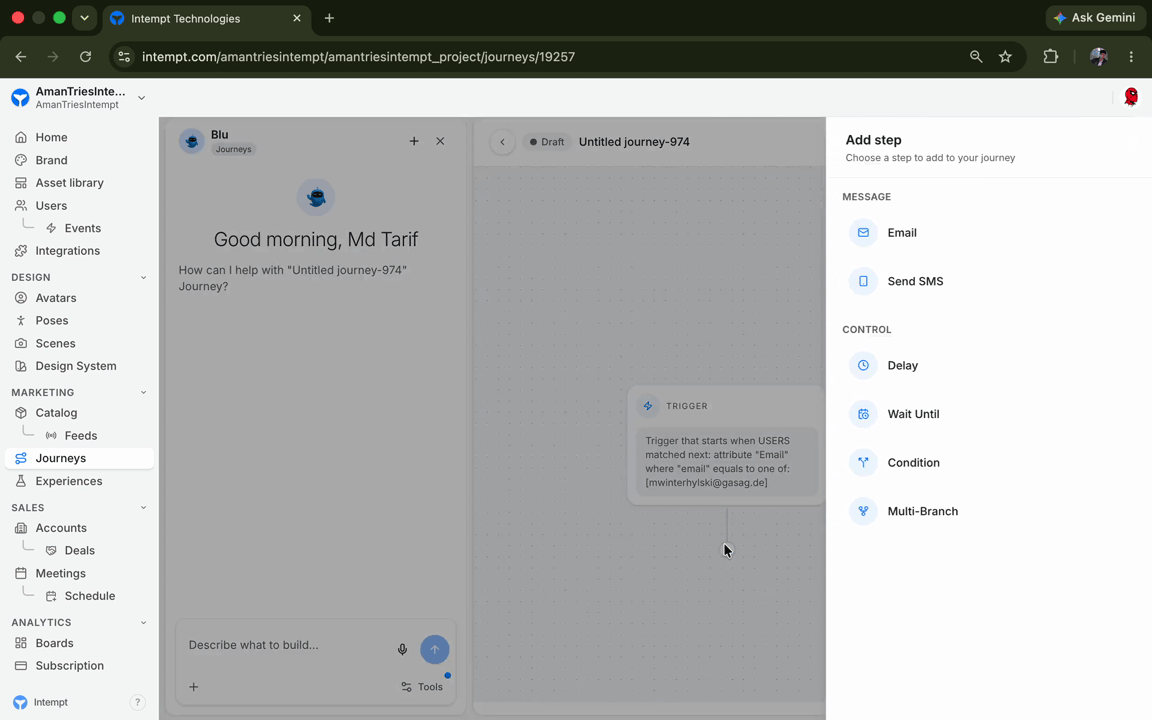Open tab search dropdown arrow
Screen dimensions: 1152x720
click(x=84, y=18)
